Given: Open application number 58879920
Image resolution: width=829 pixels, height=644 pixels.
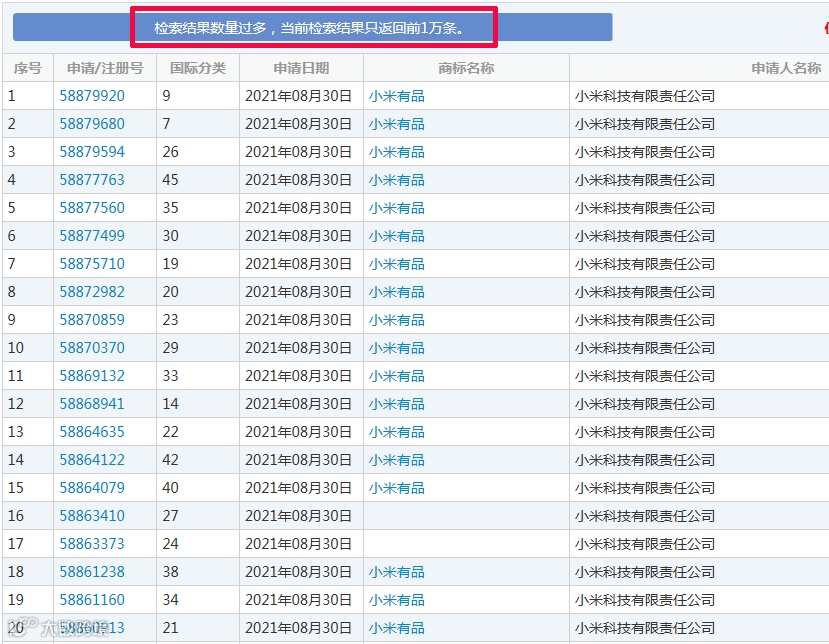Looking at the screenshot, I should 92,96.
